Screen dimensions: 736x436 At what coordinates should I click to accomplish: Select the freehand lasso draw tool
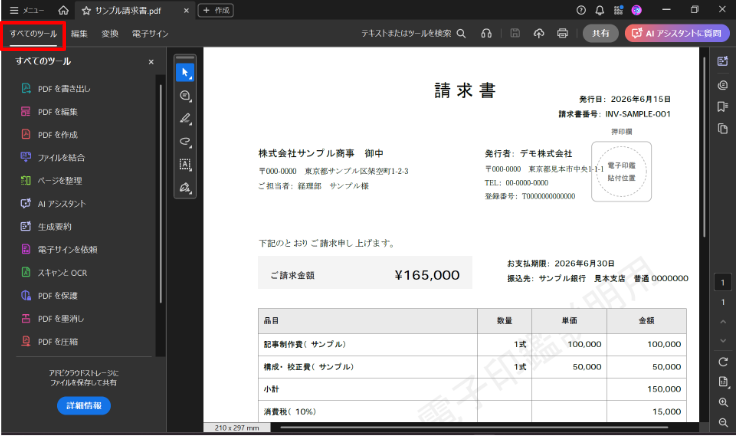(x=185, y=142)
